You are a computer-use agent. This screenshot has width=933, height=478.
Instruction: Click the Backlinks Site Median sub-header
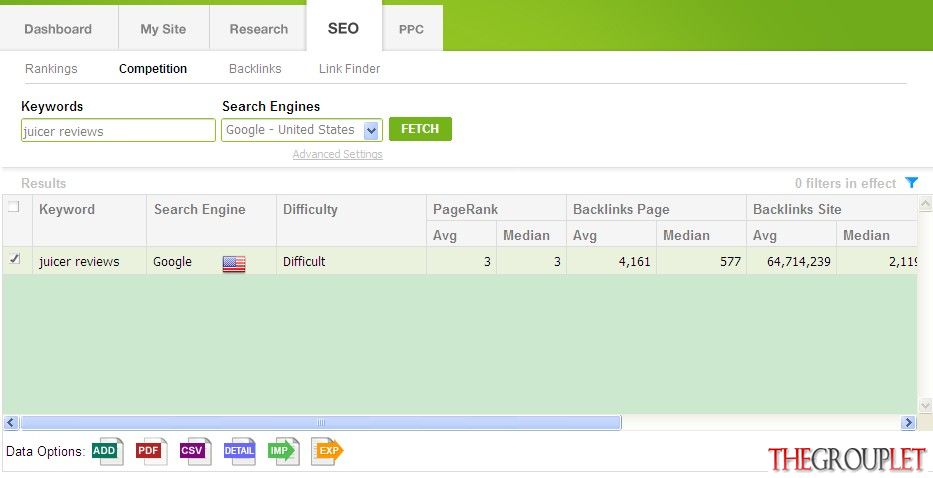tap(877, 235)
